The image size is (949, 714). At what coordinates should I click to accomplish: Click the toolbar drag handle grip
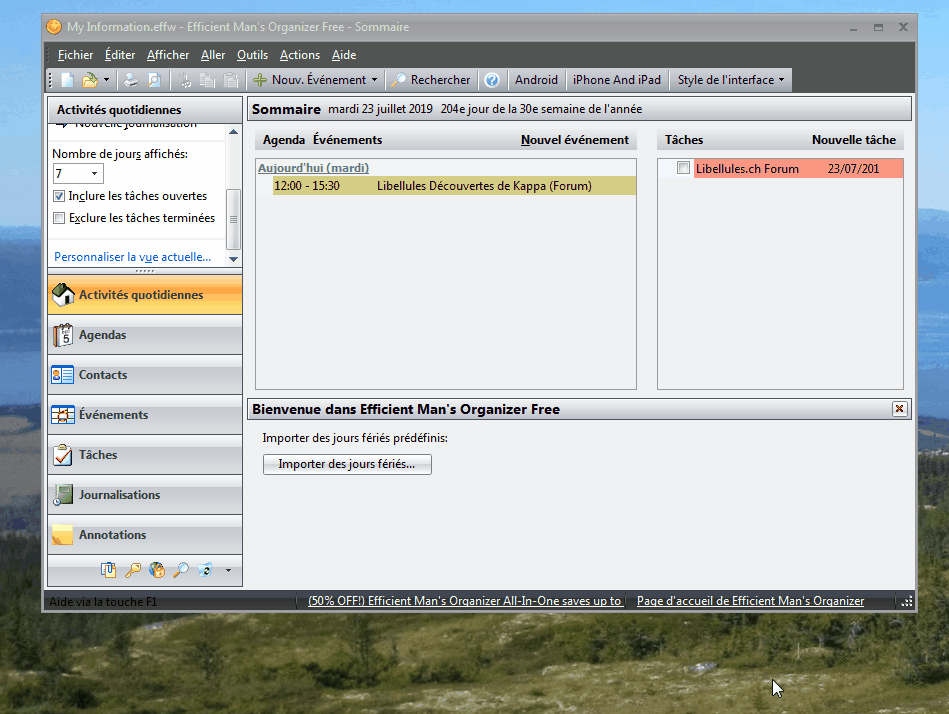51,80
